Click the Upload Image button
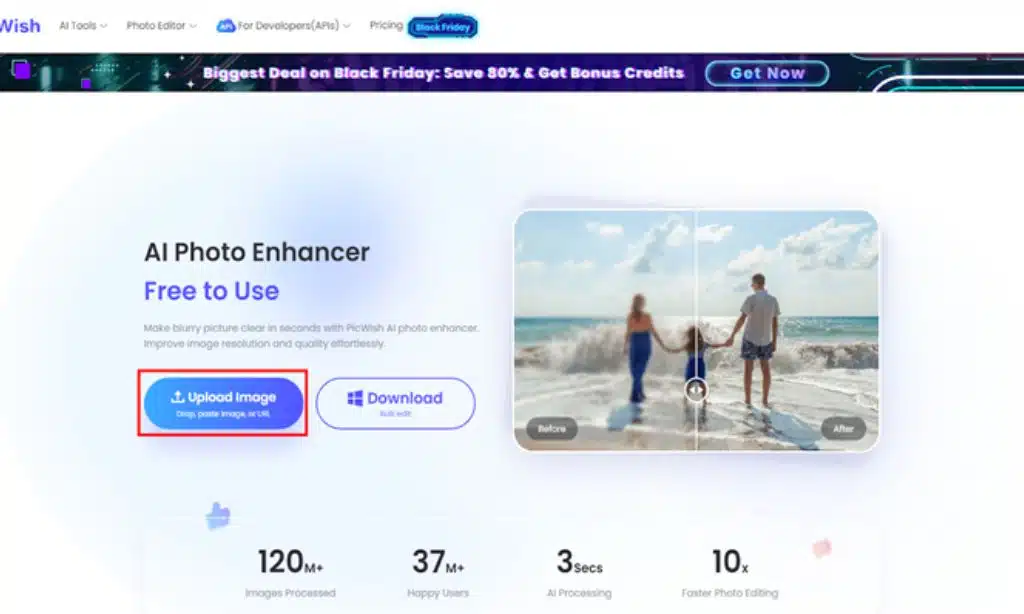The width and height of the screenshot is (1024, 614). click(223, 403)
